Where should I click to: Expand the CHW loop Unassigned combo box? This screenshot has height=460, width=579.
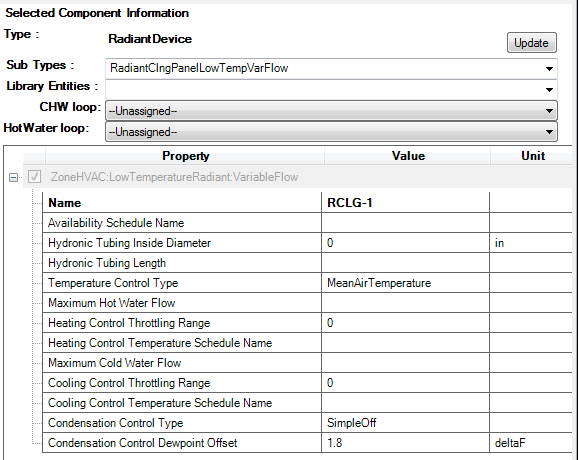tap(331, 111)
